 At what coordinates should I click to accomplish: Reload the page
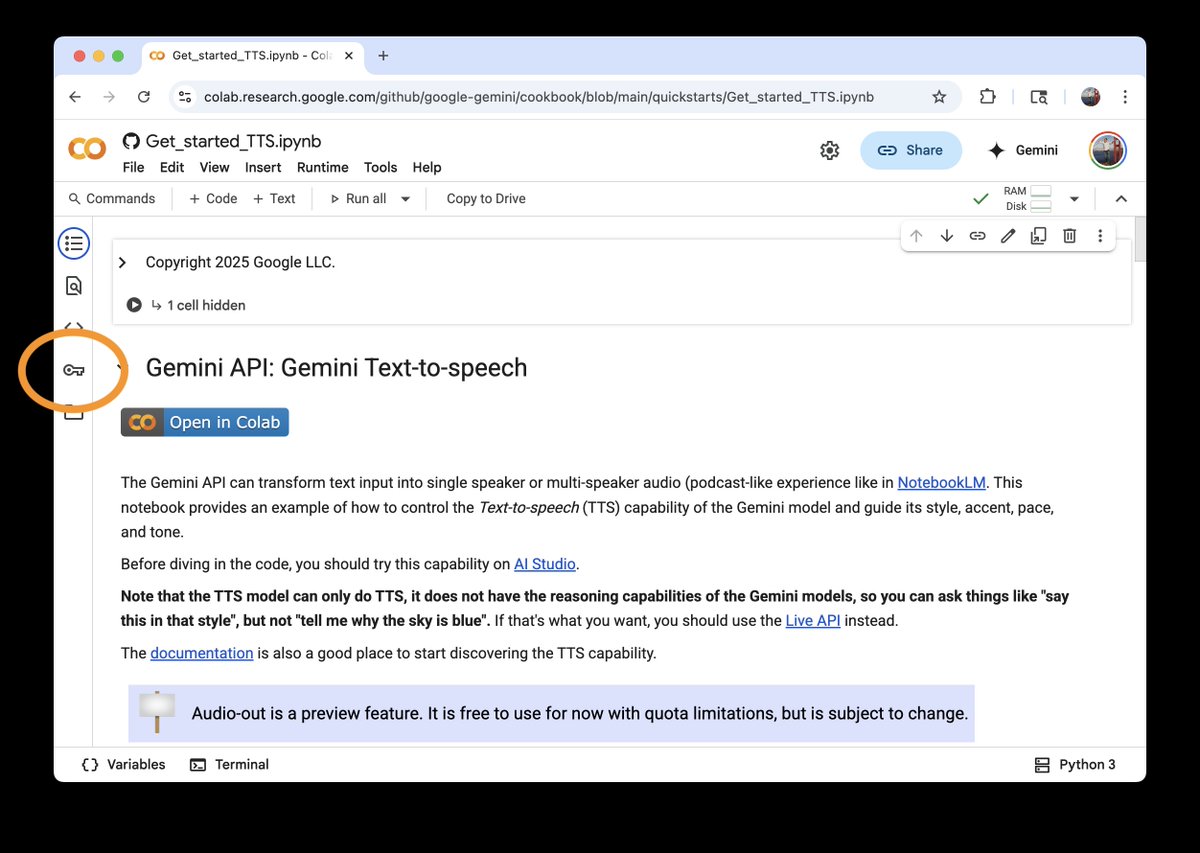coord(144,97)
